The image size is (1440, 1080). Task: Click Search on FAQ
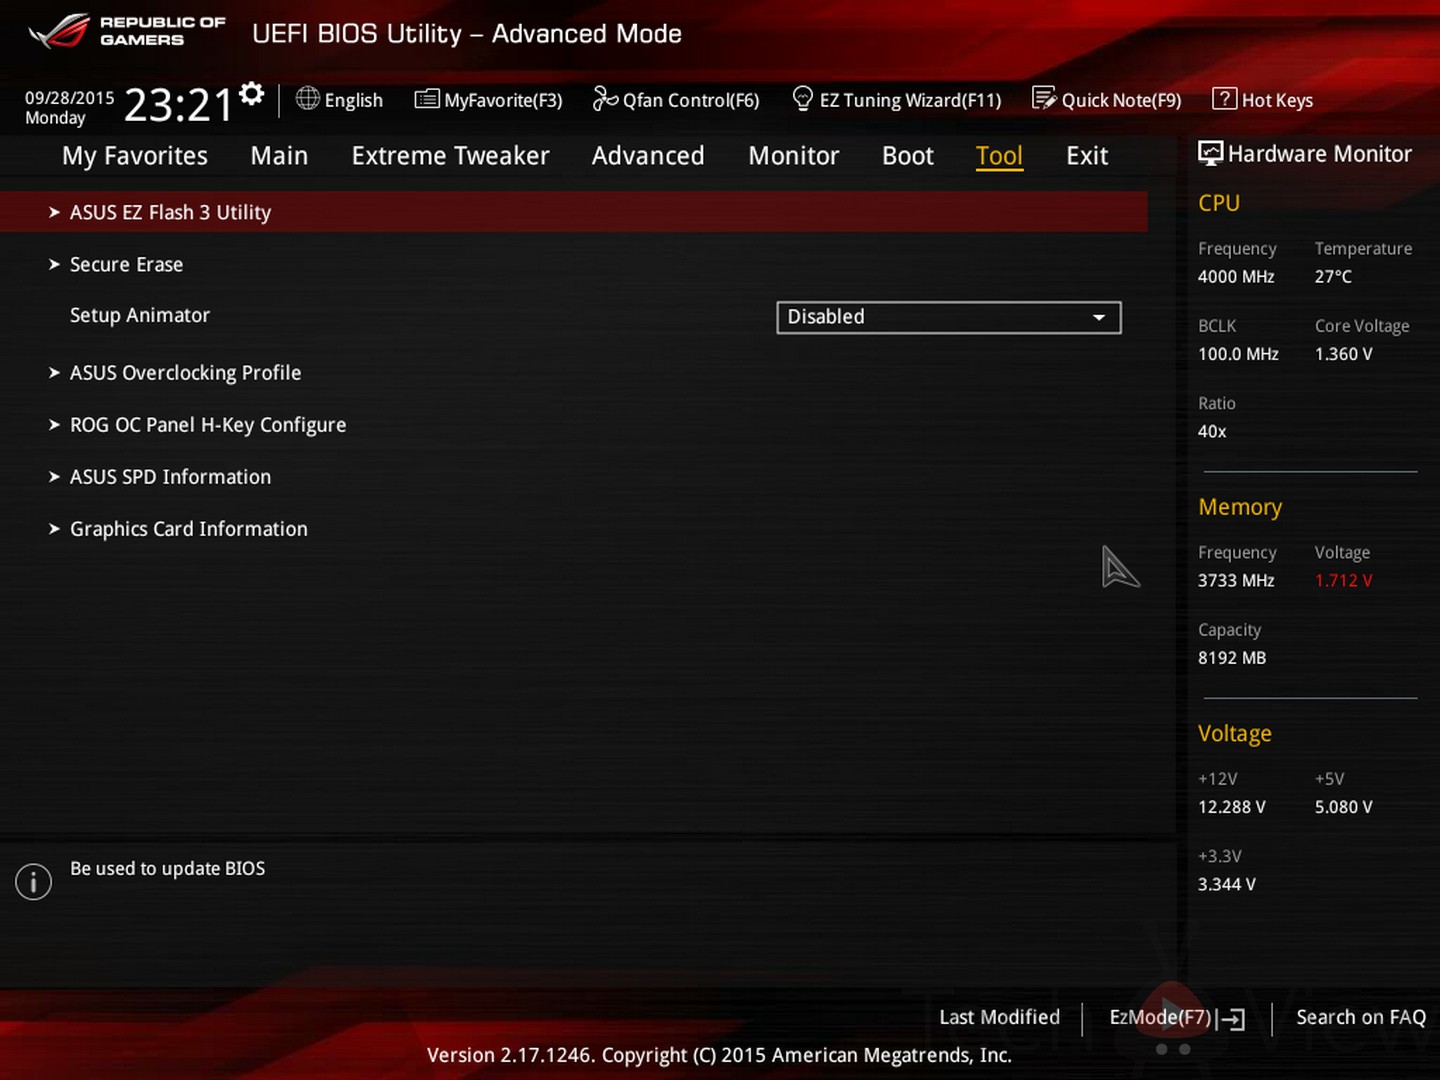click(x=1361, y=1017)
